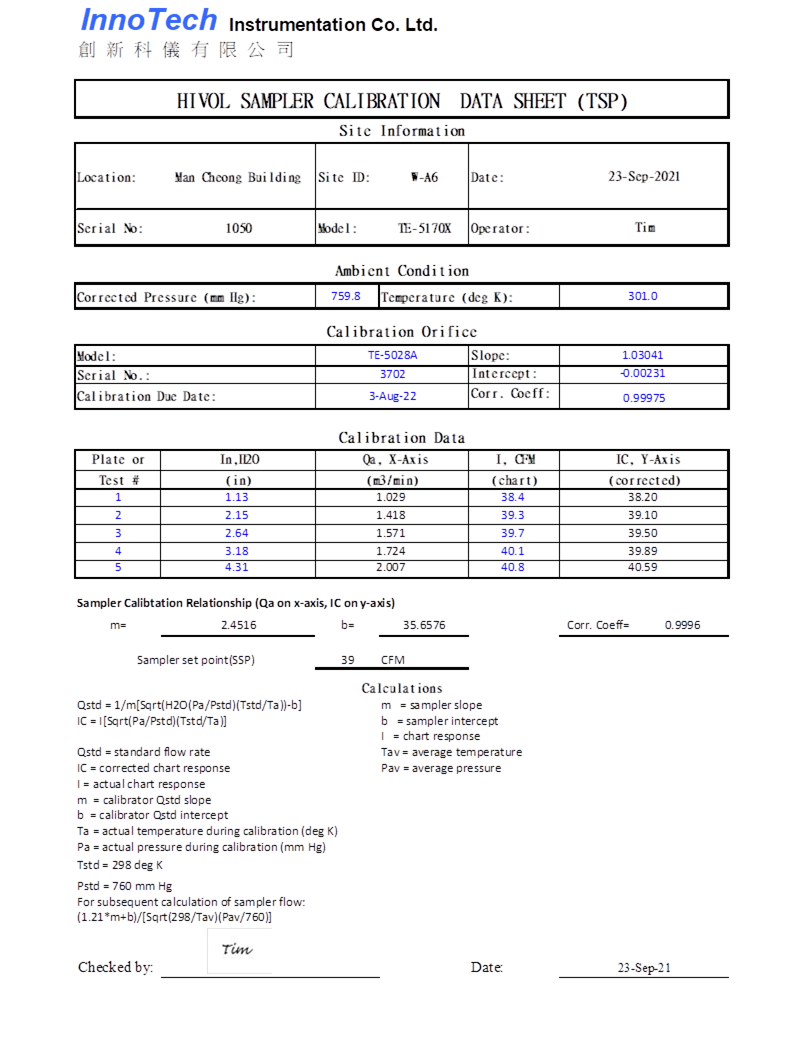Select the intercept value -0.00251
This screenshot has height=1053, width=812.
(642, 374)
